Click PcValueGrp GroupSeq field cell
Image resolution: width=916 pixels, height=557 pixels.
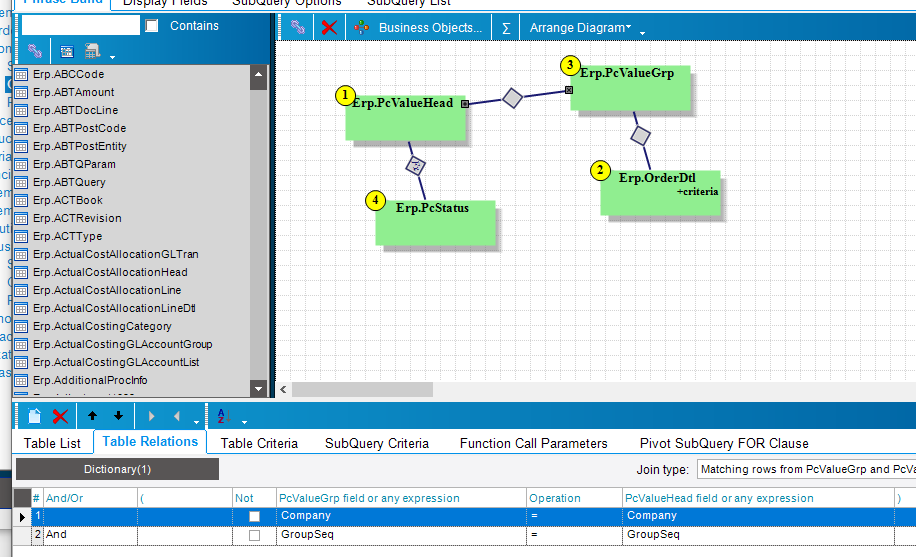click(x=401, y=535)
